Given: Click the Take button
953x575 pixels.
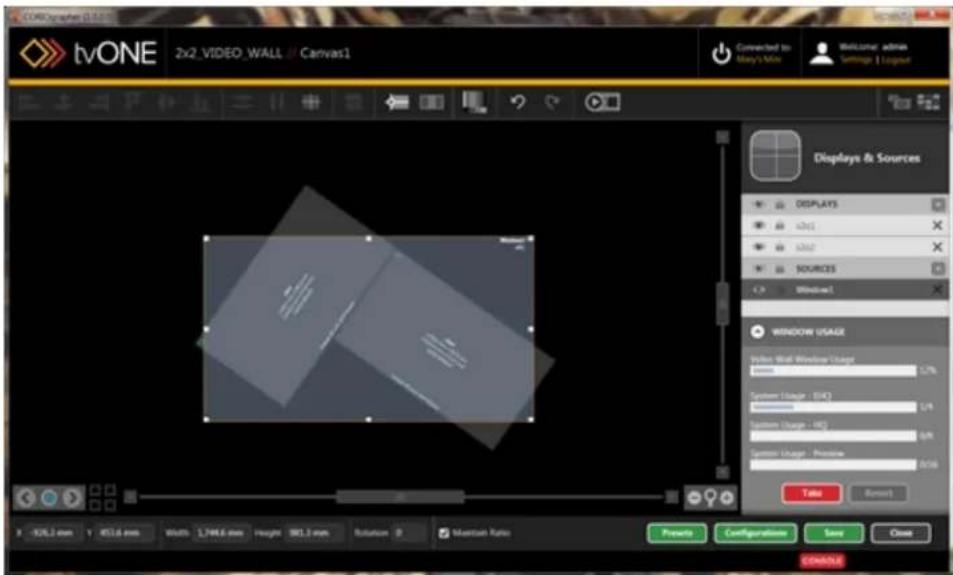Looking at the screenshot, I should click(x=811, y=493).
